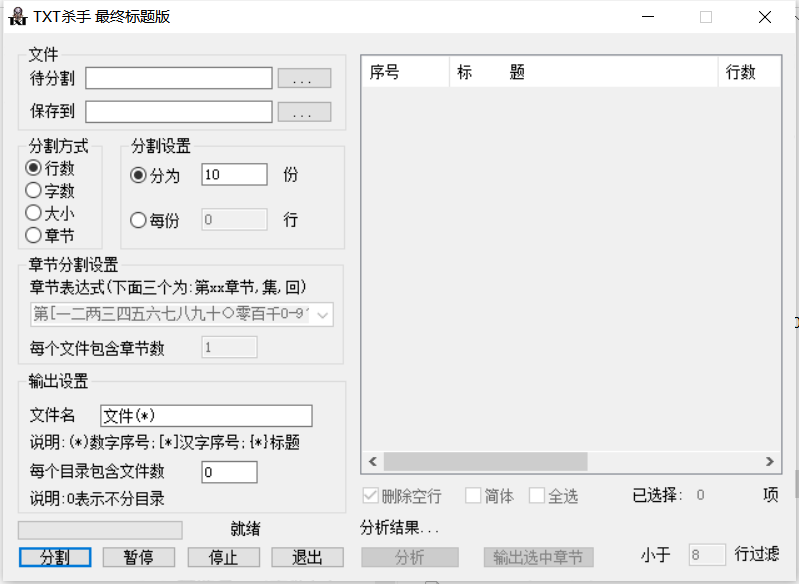
Task: Click browse button for 待分割 file
Action: tap(304, 78)
